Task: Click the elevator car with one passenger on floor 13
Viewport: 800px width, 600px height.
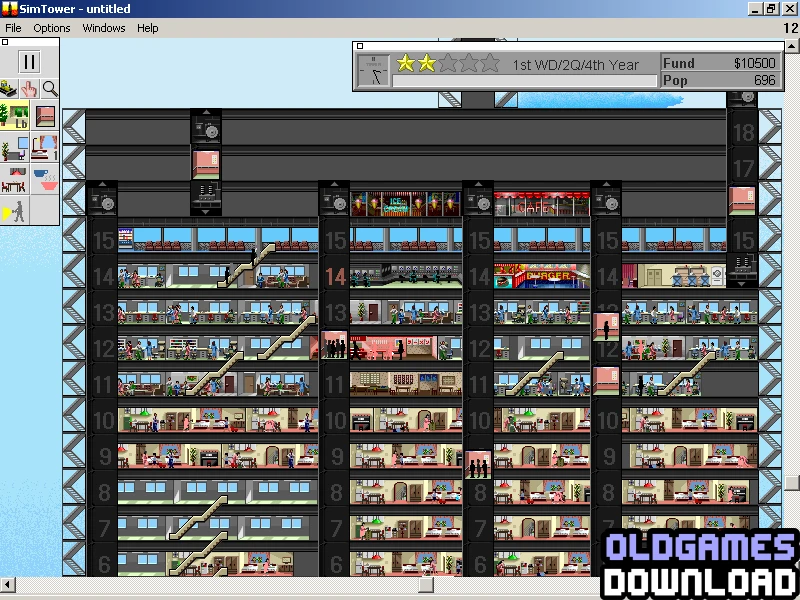Action: coord(606,327)
